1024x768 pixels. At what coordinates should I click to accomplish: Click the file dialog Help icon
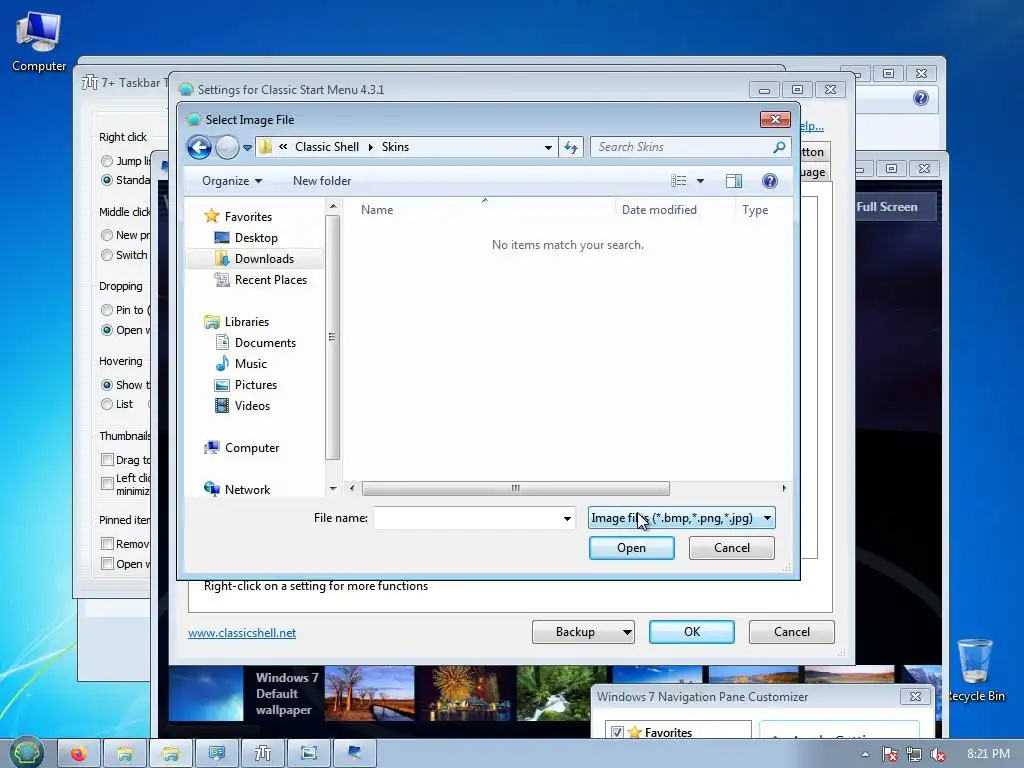770,181
